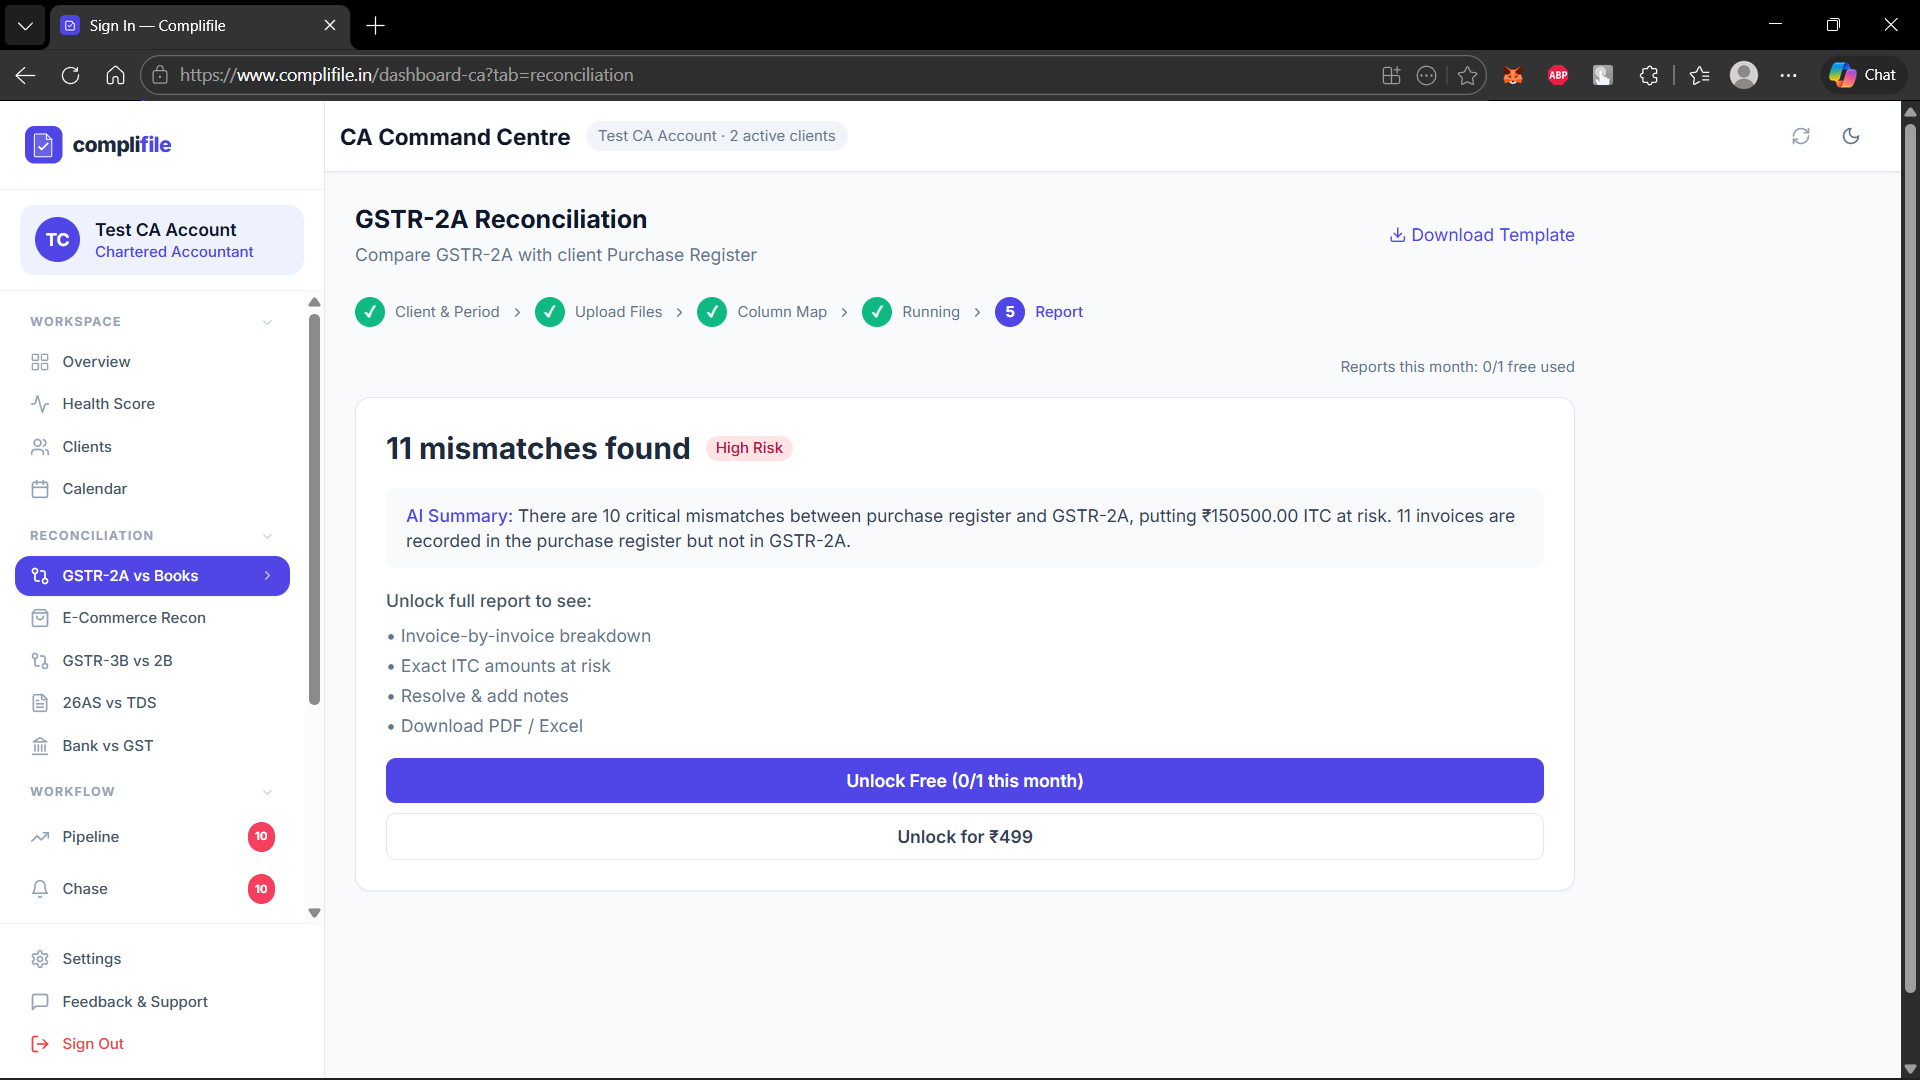Go to the Column Map step

[762, 312]
